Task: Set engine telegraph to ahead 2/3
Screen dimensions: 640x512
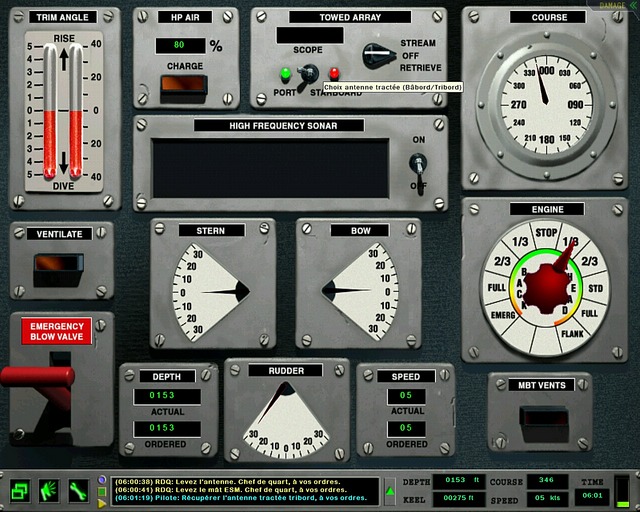Action: 589,261
